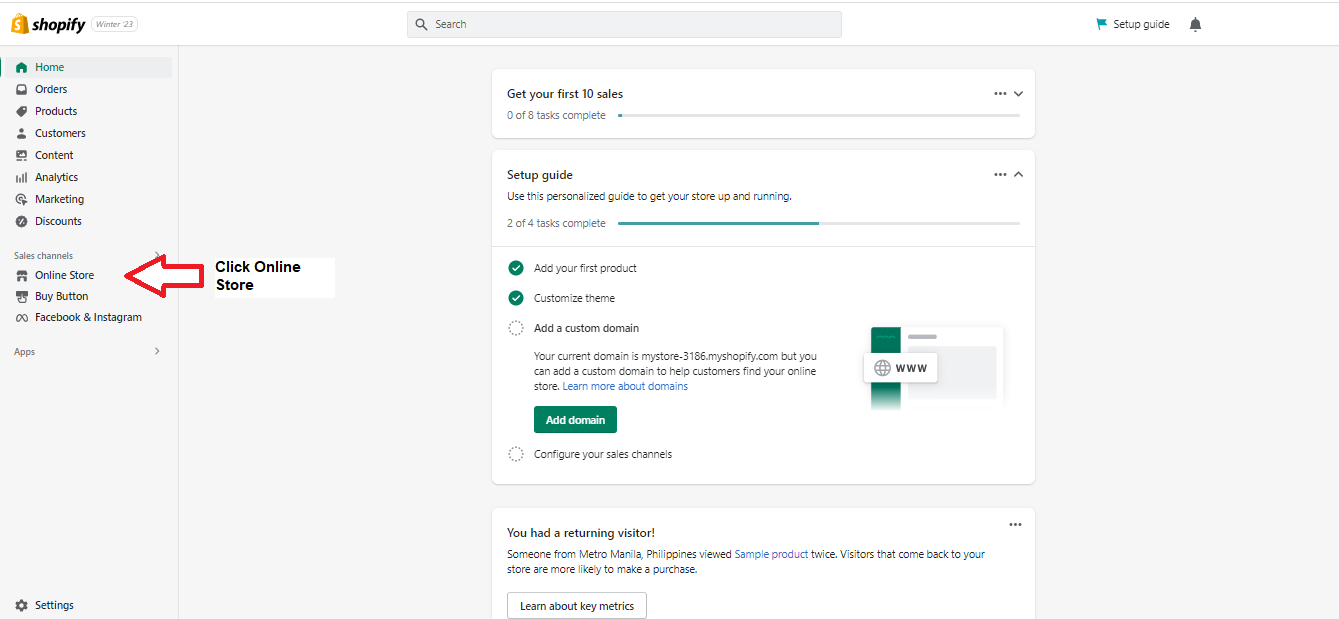Open the Sample product link
This screenshot has width=1339, height=619.
pyautogui.click(x=771, y=554)
